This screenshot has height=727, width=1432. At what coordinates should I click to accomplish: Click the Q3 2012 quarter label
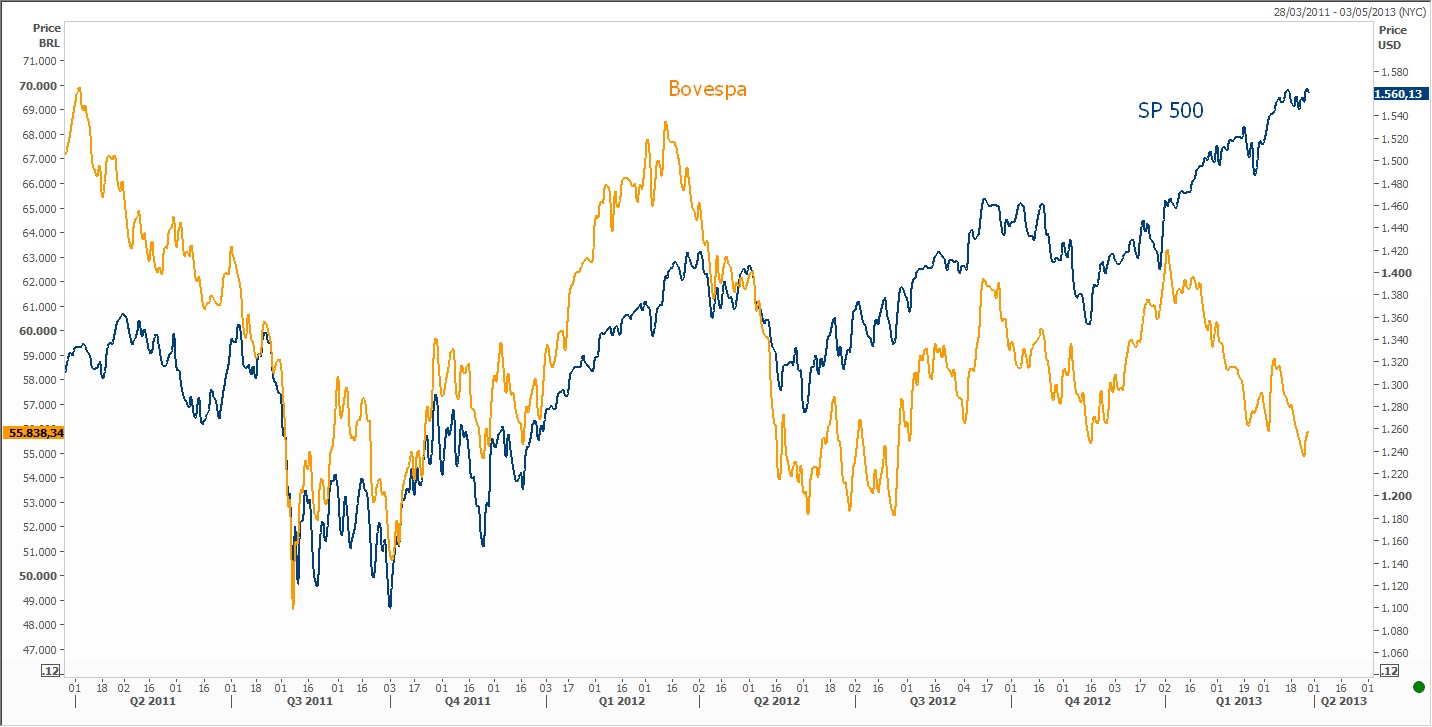[x=932, y=702]
